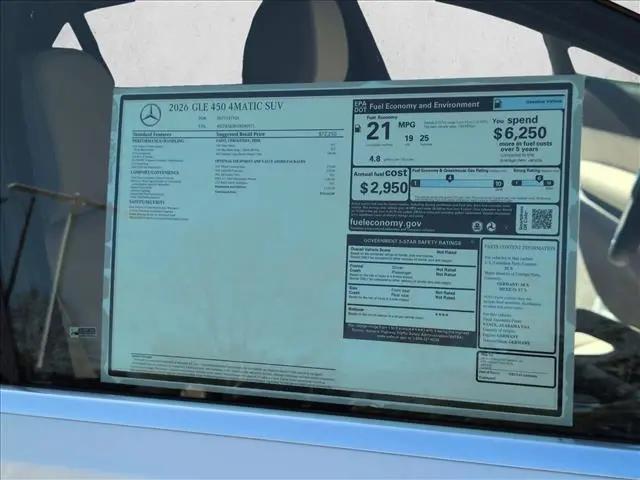This screenshot has width=640, height=480.
Task: Select the 'Gasoline Vehicle' label
Action: pyautogui.click(x=543, y=102)
